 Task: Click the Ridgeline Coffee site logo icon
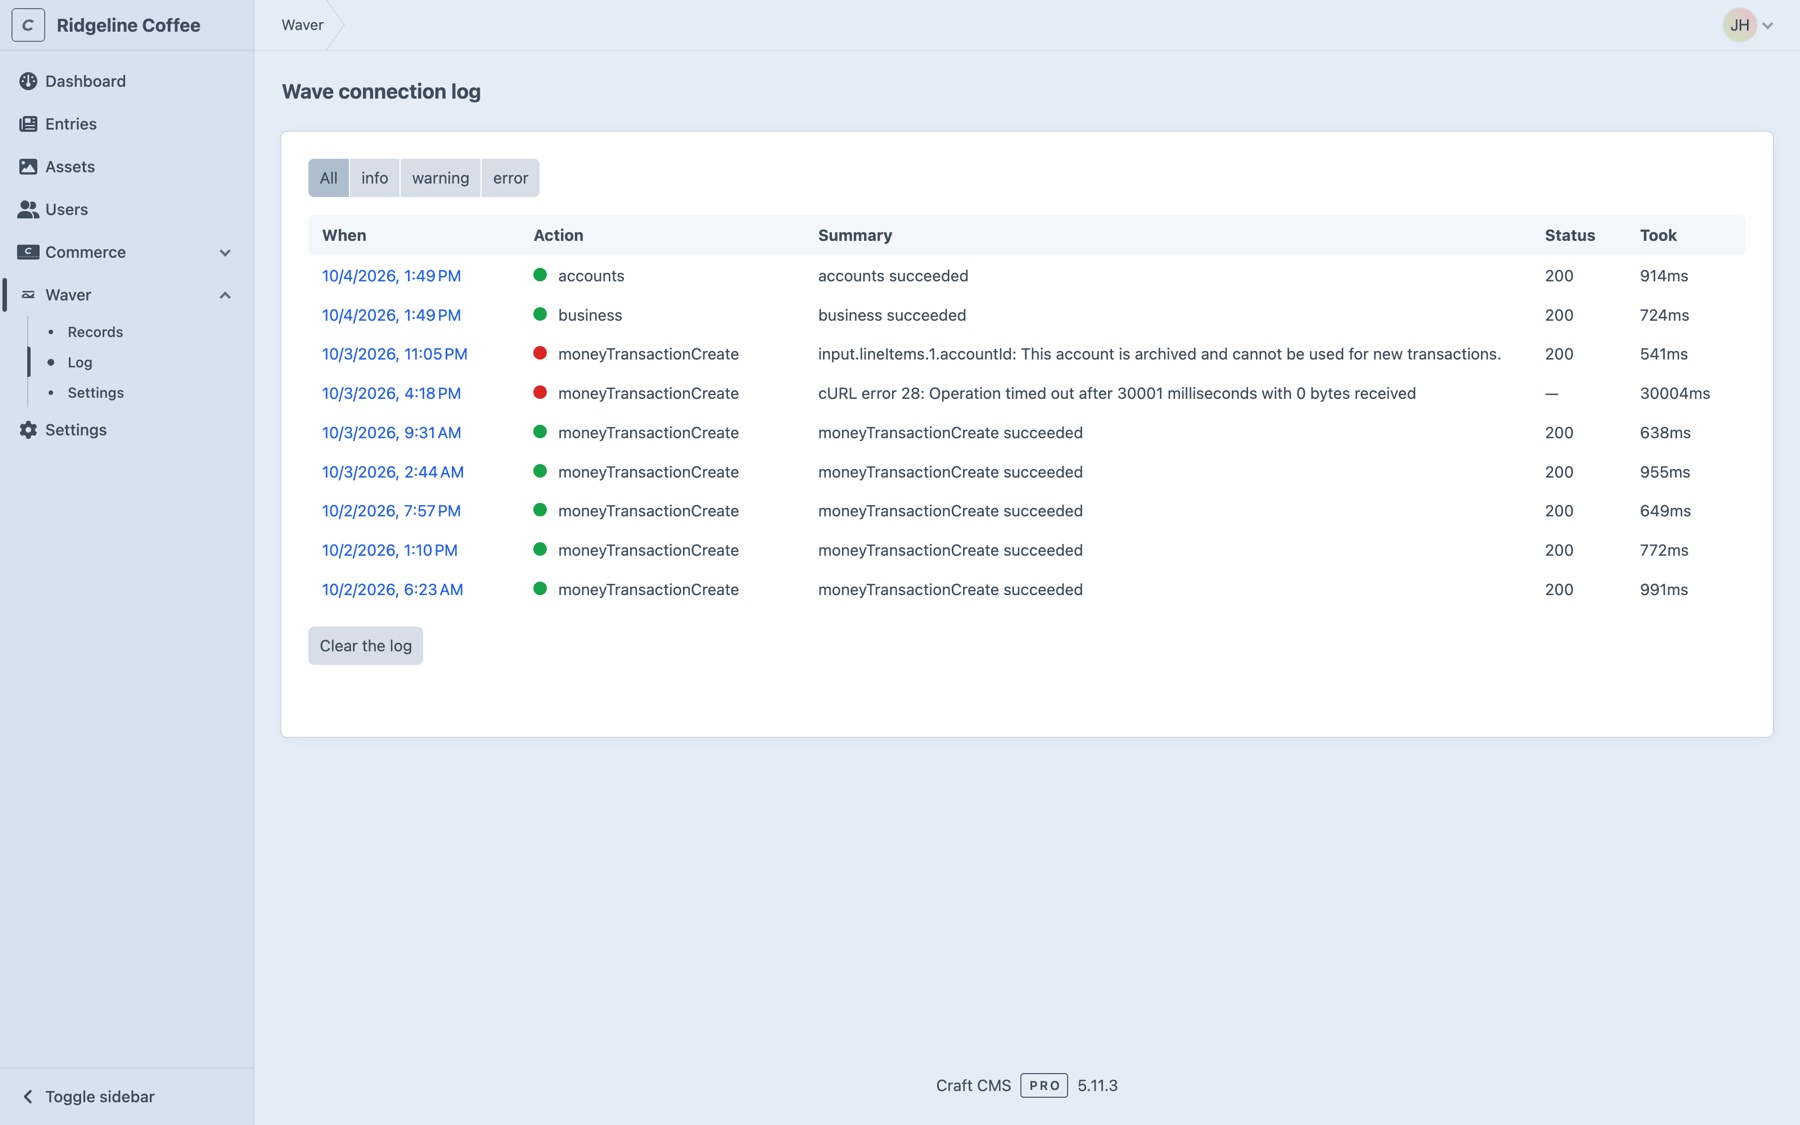click(x=28, y=25)
